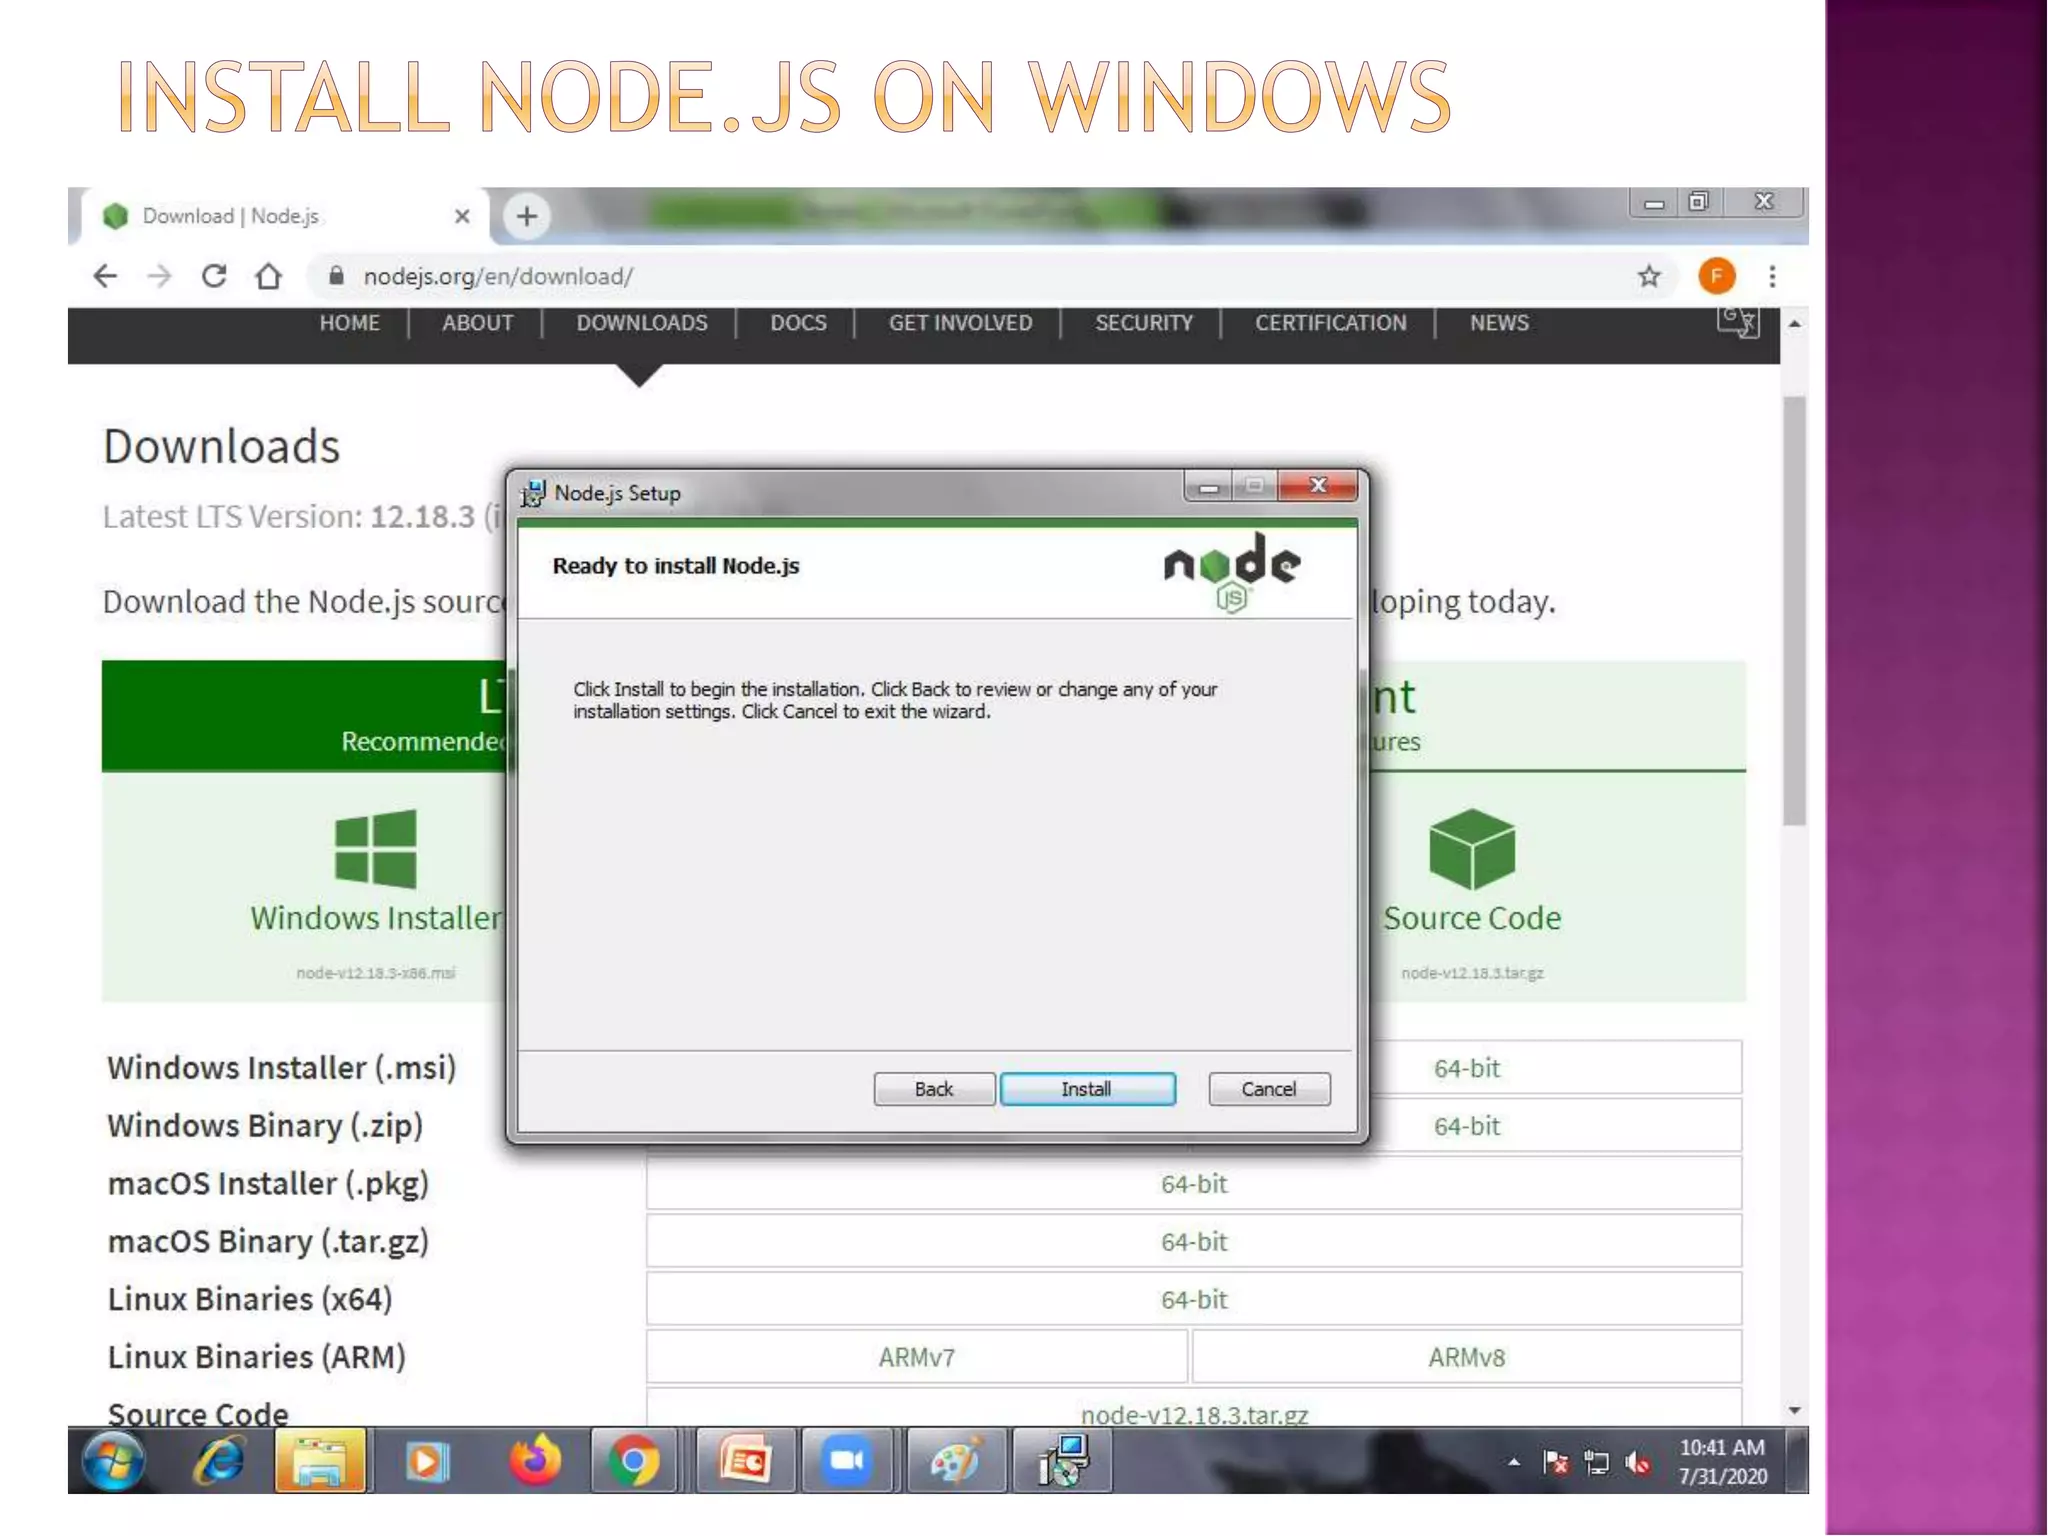
Task: Bookmark page with the star icon
Action: pos(1649,276)
